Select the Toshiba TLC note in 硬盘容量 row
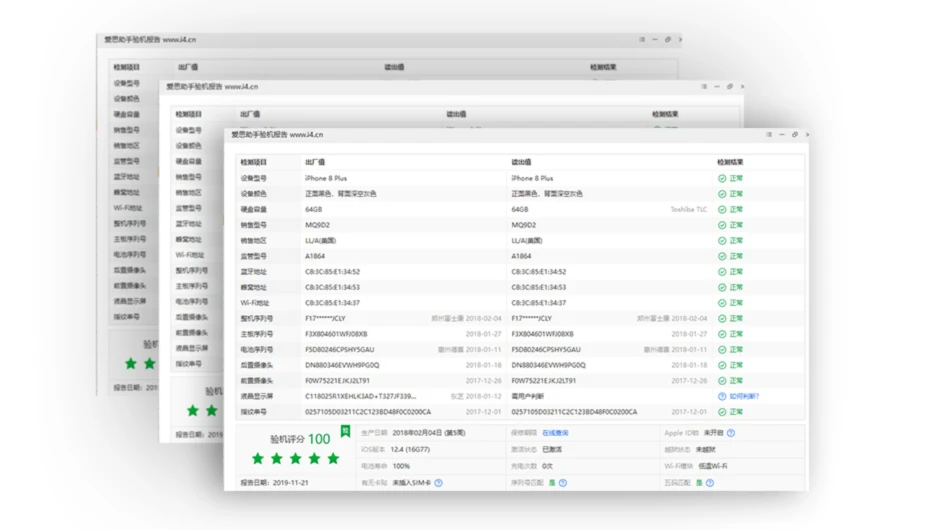 coord(689,209)
